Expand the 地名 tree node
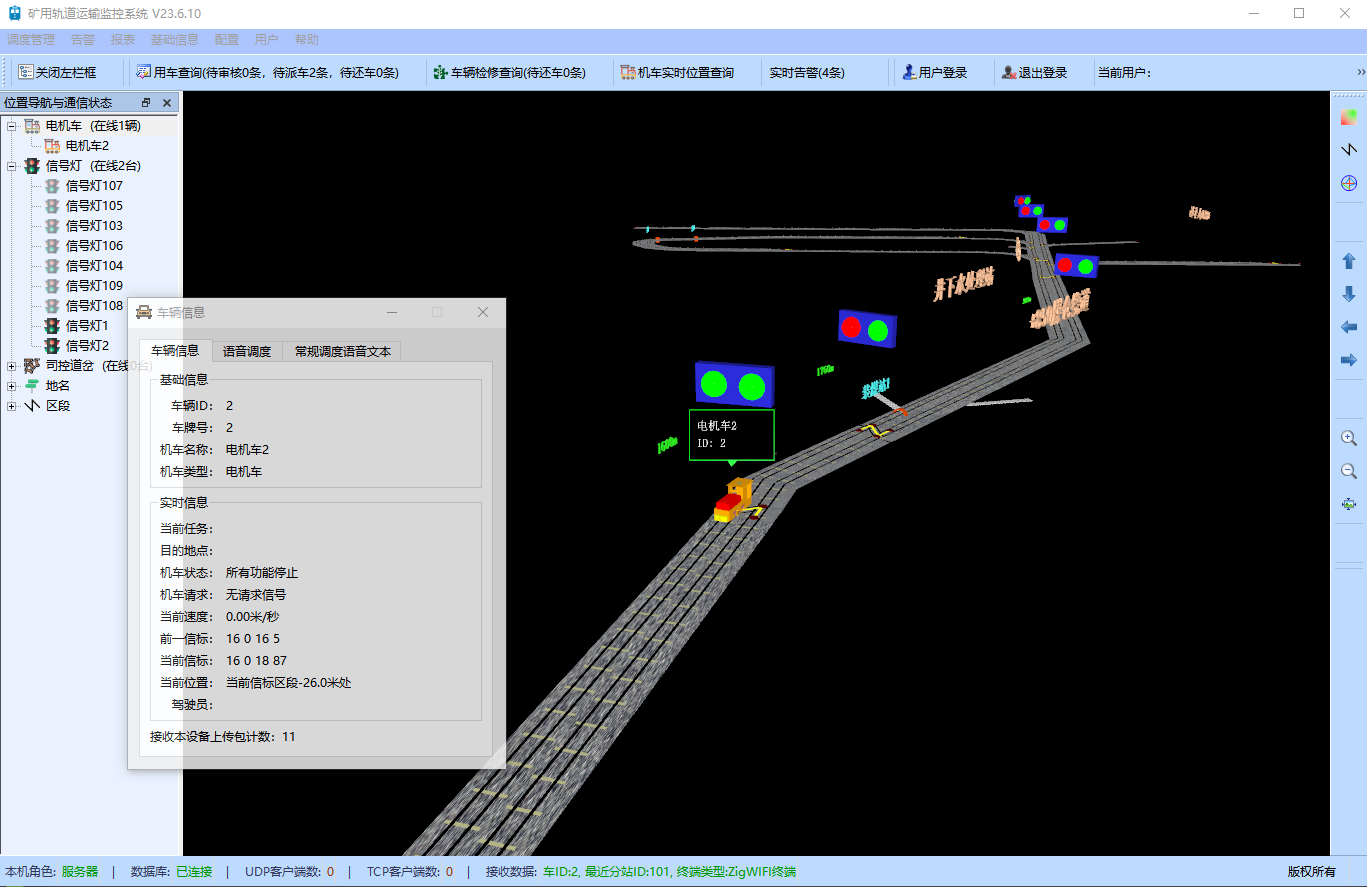The width and height of the screenshot is (1367, 887). tap(11, 386)
